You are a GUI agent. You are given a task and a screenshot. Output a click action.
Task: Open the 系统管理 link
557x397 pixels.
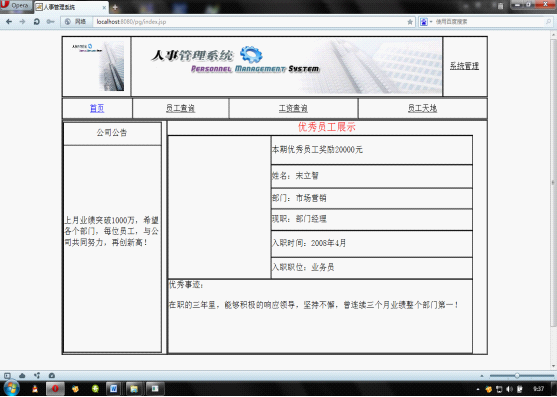click(x=464, y=66)
